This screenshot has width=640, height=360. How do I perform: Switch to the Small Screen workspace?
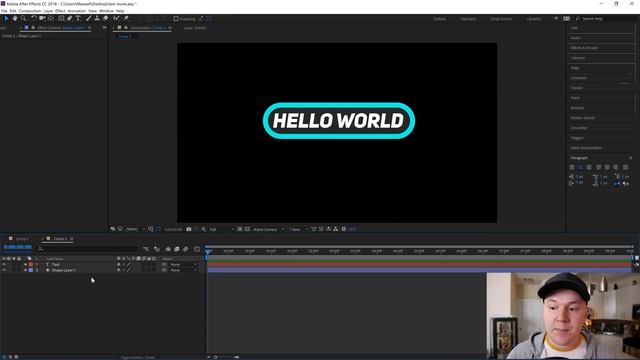(x=501, y=19)
